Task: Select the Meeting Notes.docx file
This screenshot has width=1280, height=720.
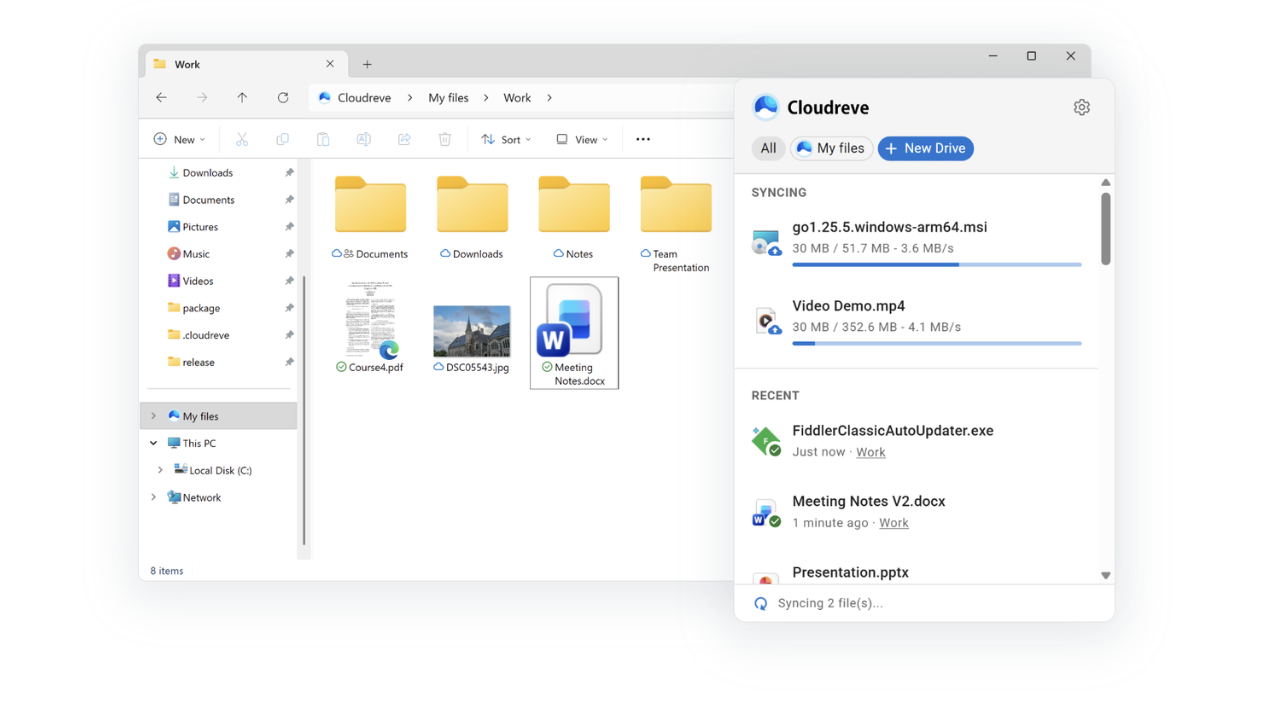Action: [574, 333]
